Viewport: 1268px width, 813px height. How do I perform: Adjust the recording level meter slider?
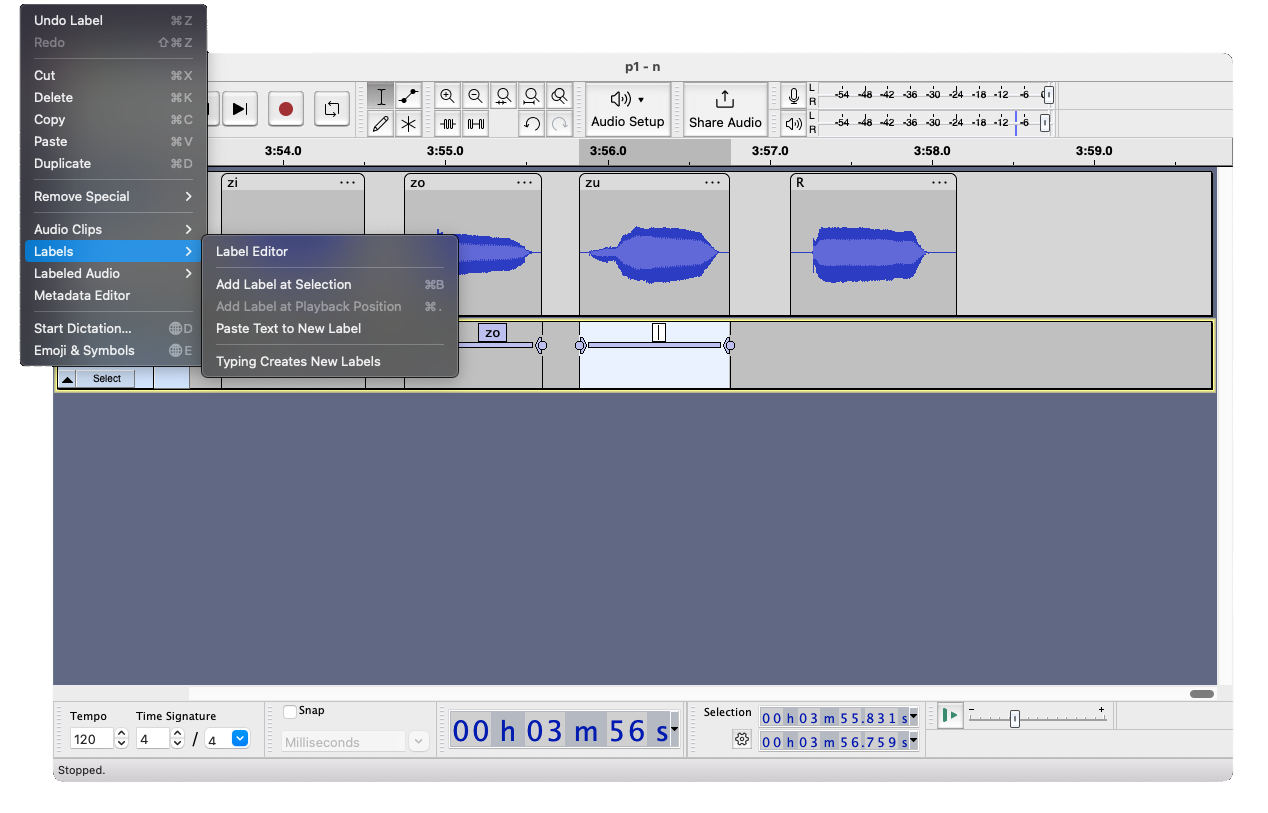click(x=1047, y=96)
